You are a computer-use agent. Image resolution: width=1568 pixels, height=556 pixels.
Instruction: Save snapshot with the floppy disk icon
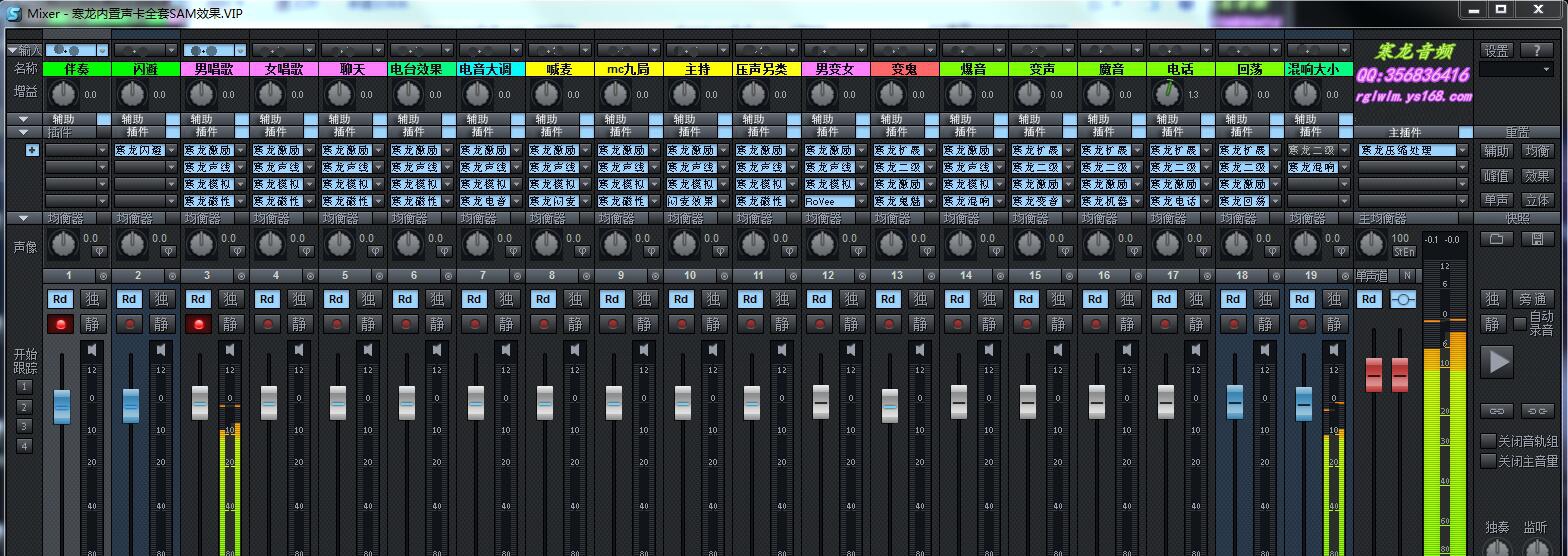1537,239
